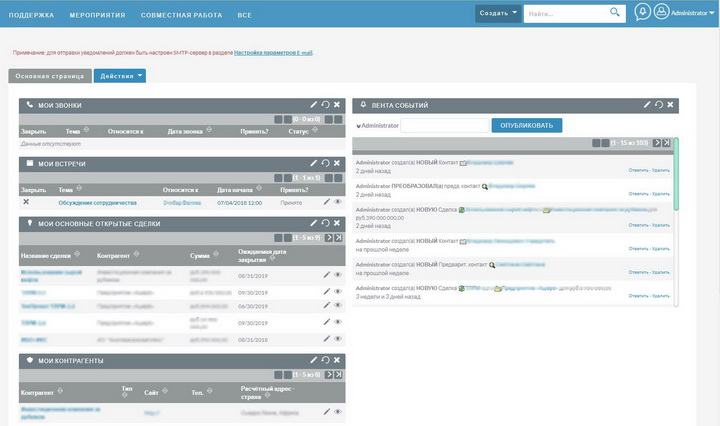720x426 pixels.
Task: Refresh the Мои звонки dashlet
Action: [x=326, y=105]
